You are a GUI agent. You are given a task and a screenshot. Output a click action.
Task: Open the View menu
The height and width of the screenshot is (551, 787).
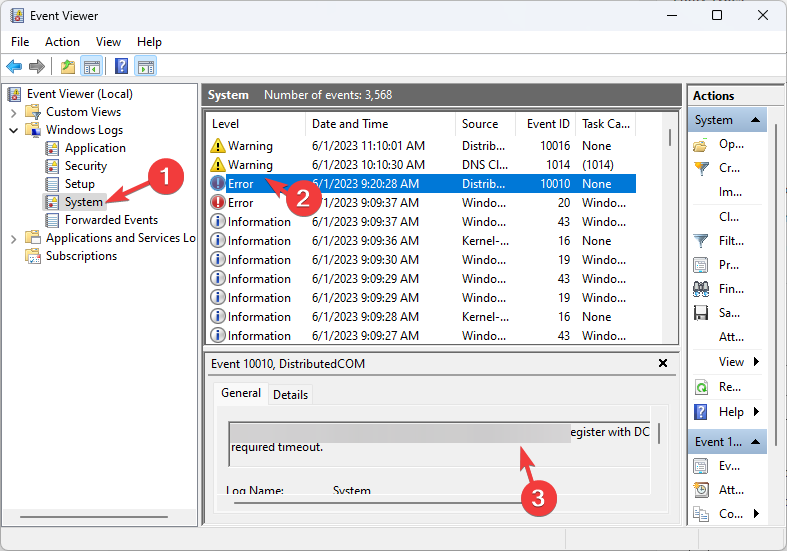[108, 42]
